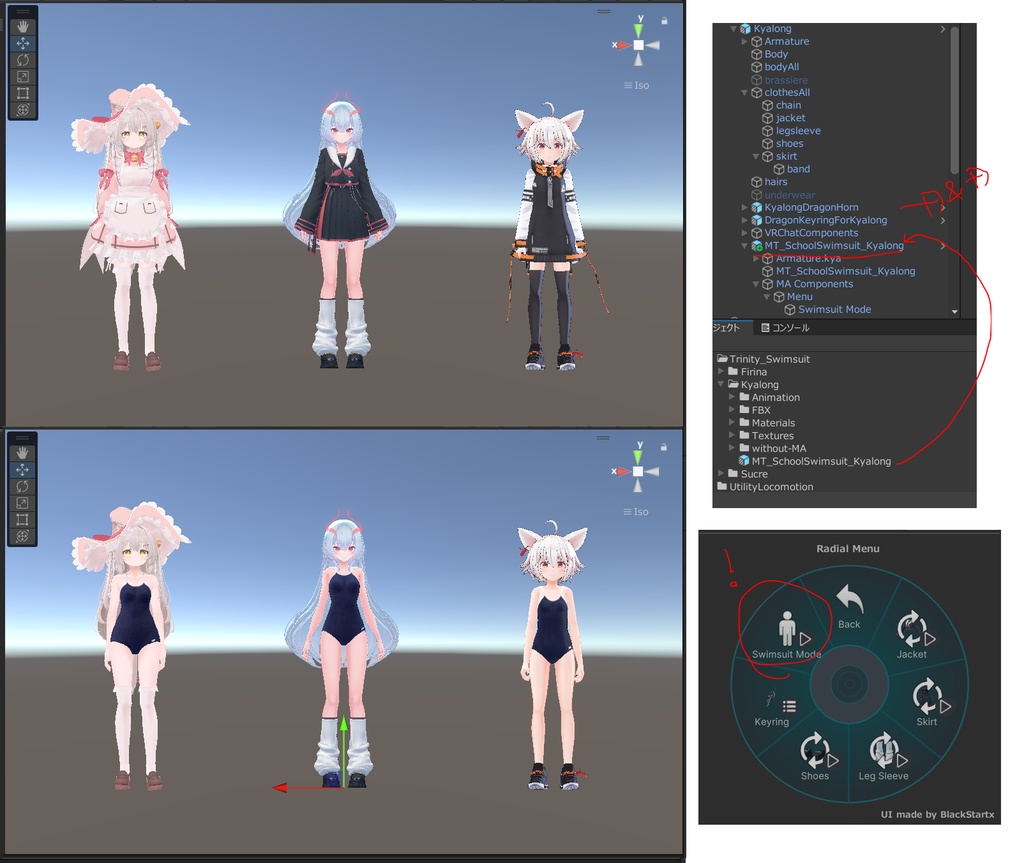Select the Move tool in top scene view
The image size is (1024, 863).
(23, 44)
